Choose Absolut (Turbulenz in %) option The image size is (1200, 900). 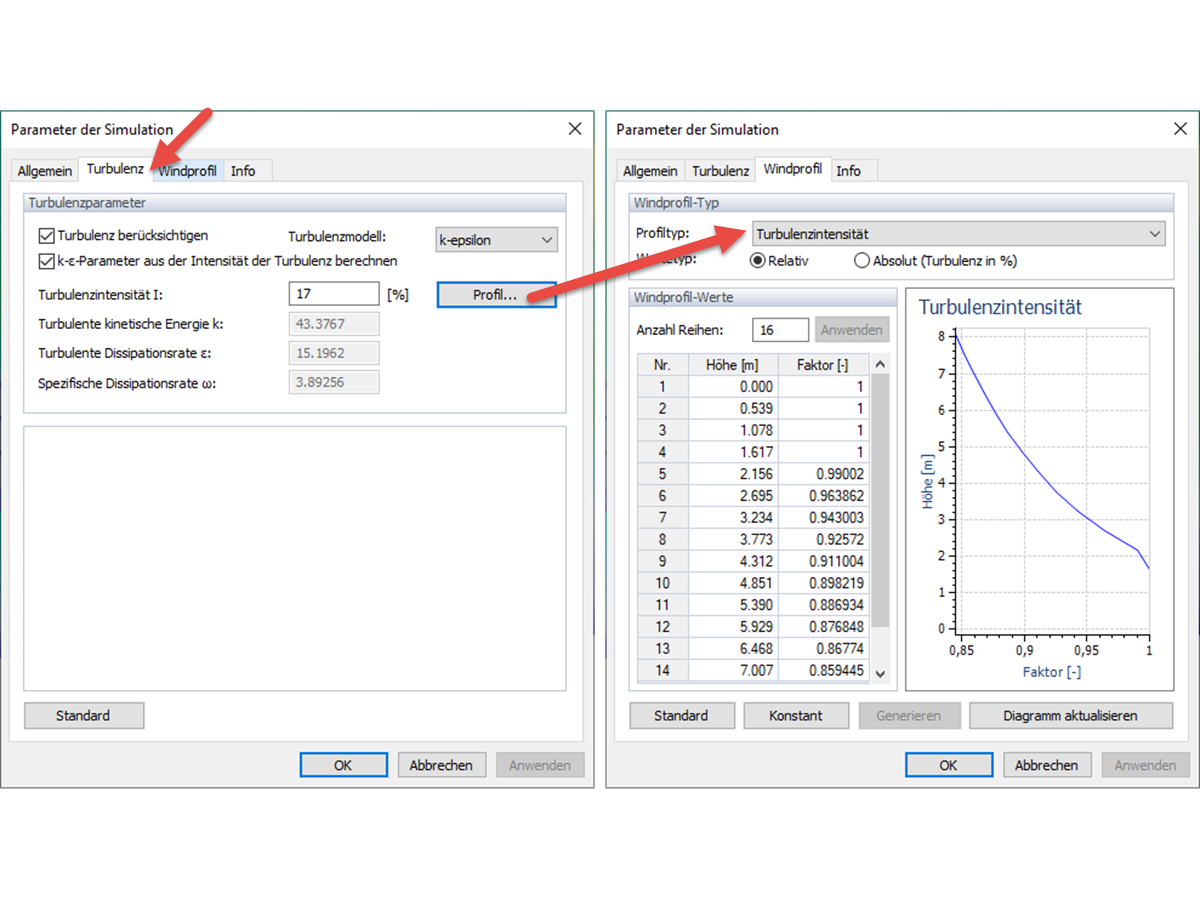862,261
